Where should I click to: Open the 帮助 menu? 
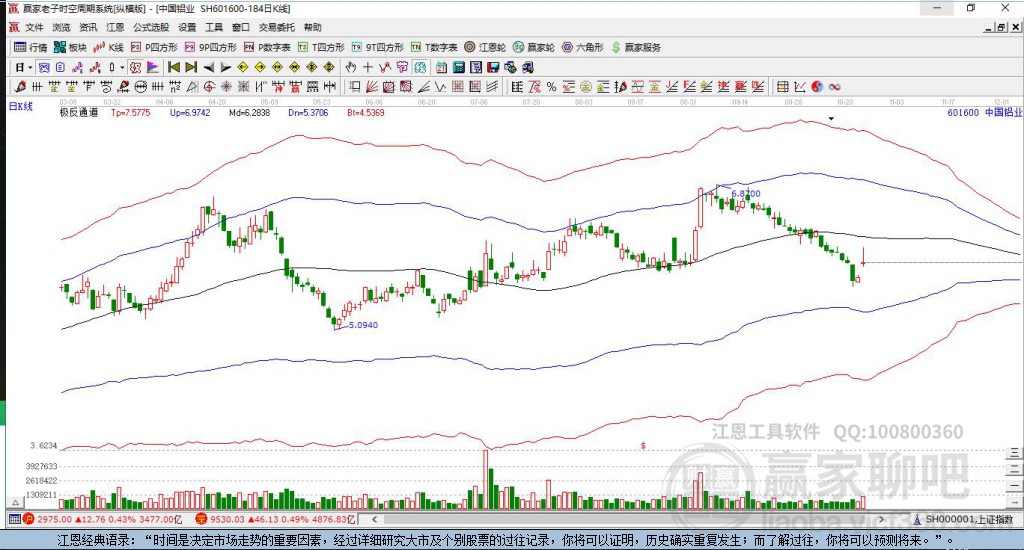[313, 27]
